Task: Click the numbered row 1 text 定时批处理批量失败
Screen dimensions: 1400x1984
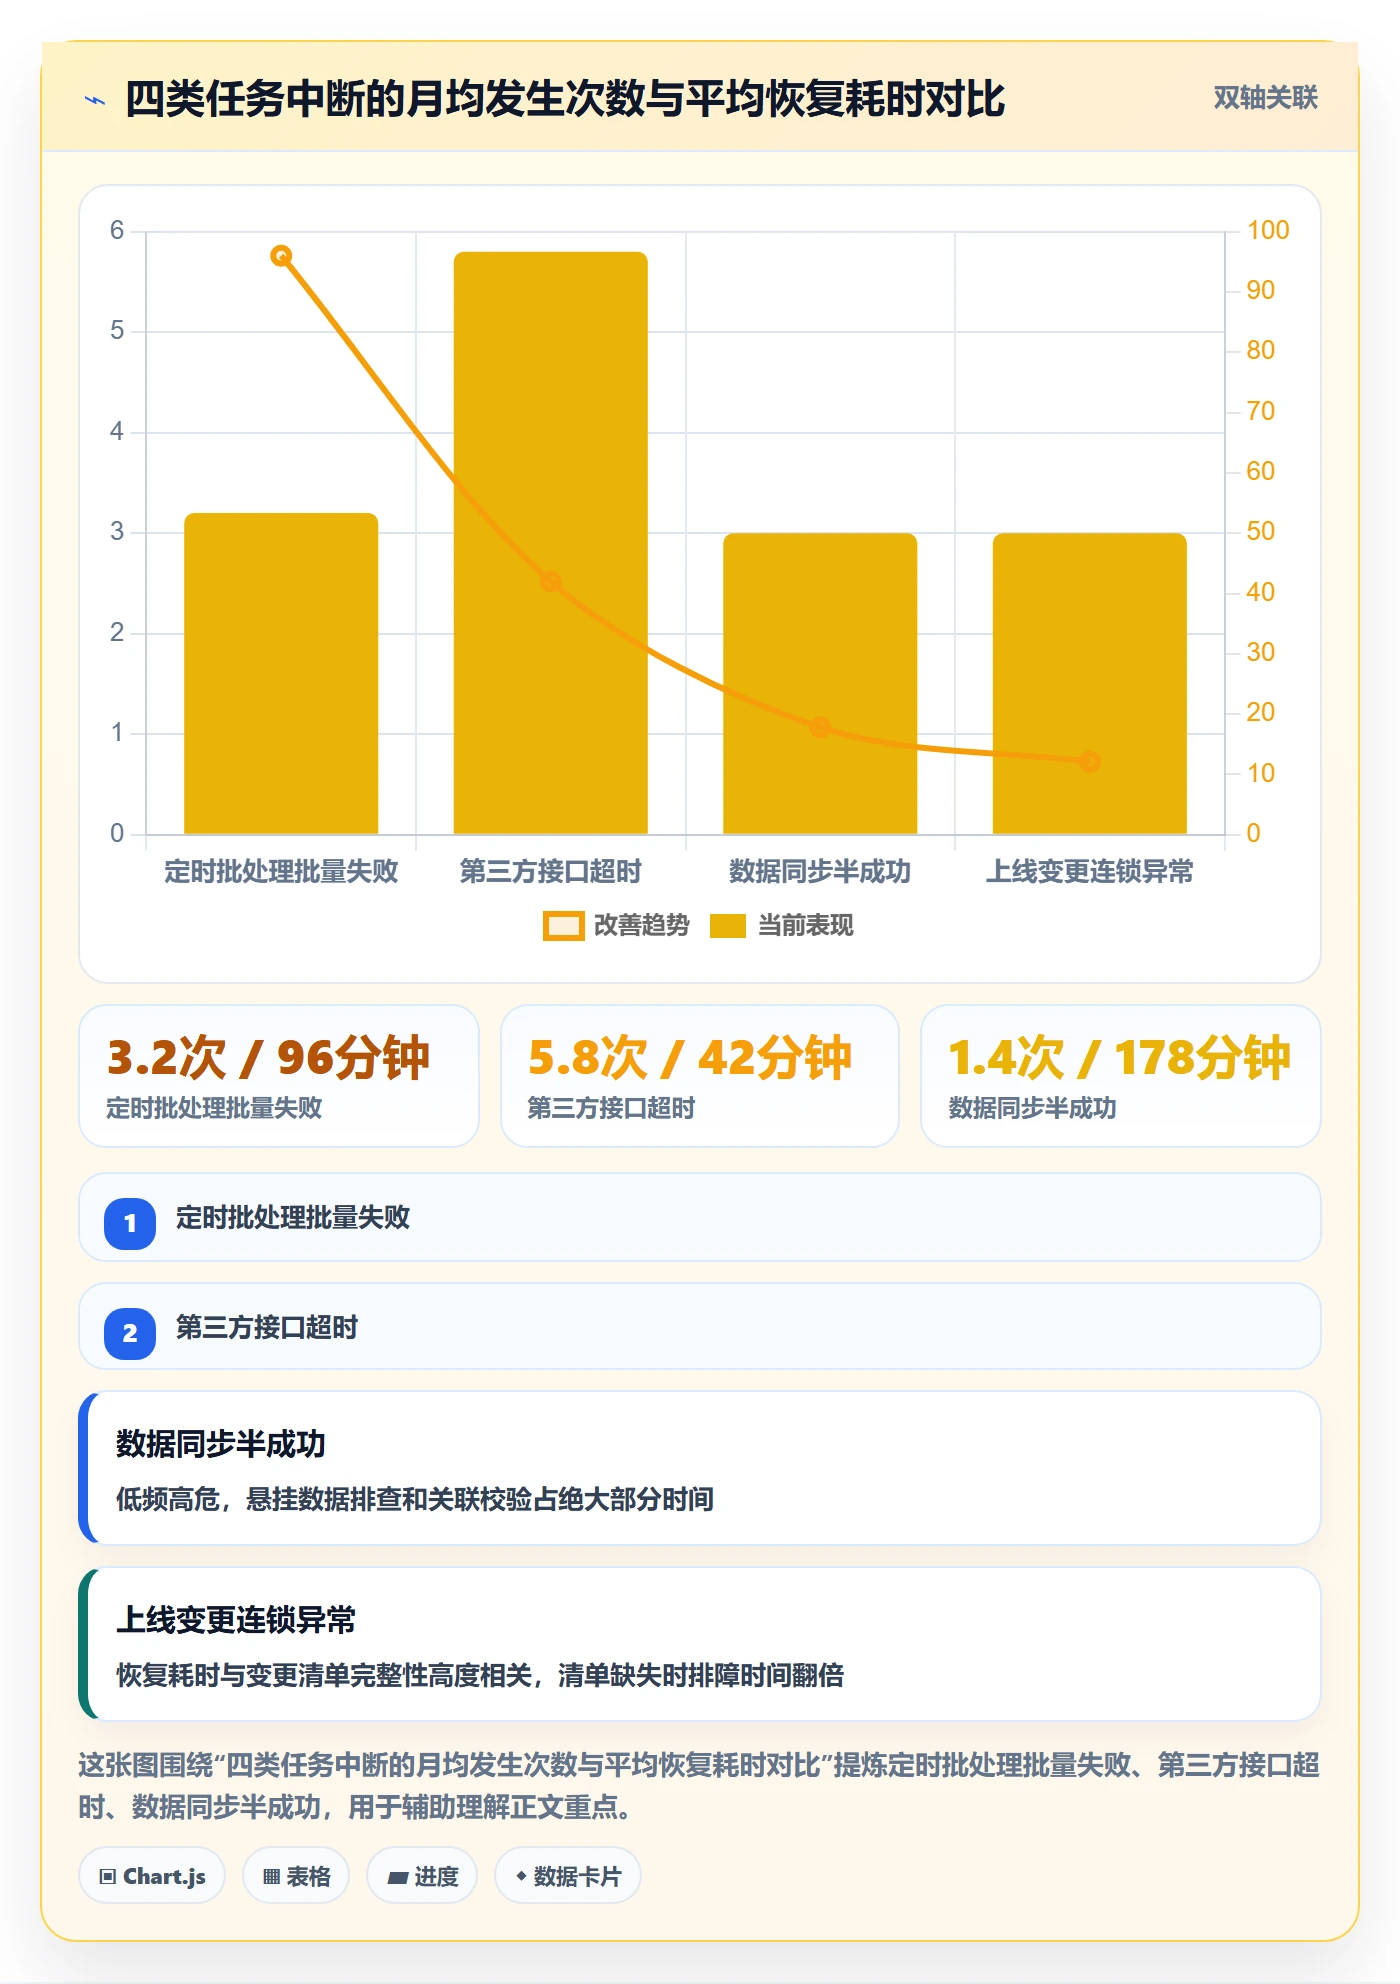Action: 293,1218
